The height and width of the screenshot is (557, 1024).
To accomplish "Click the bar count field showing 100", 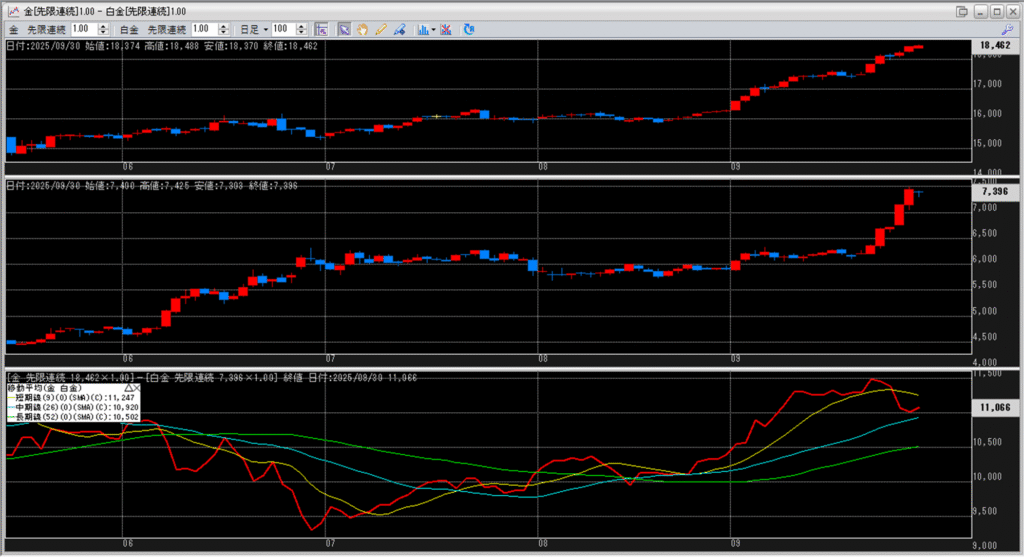I will 280,29.
